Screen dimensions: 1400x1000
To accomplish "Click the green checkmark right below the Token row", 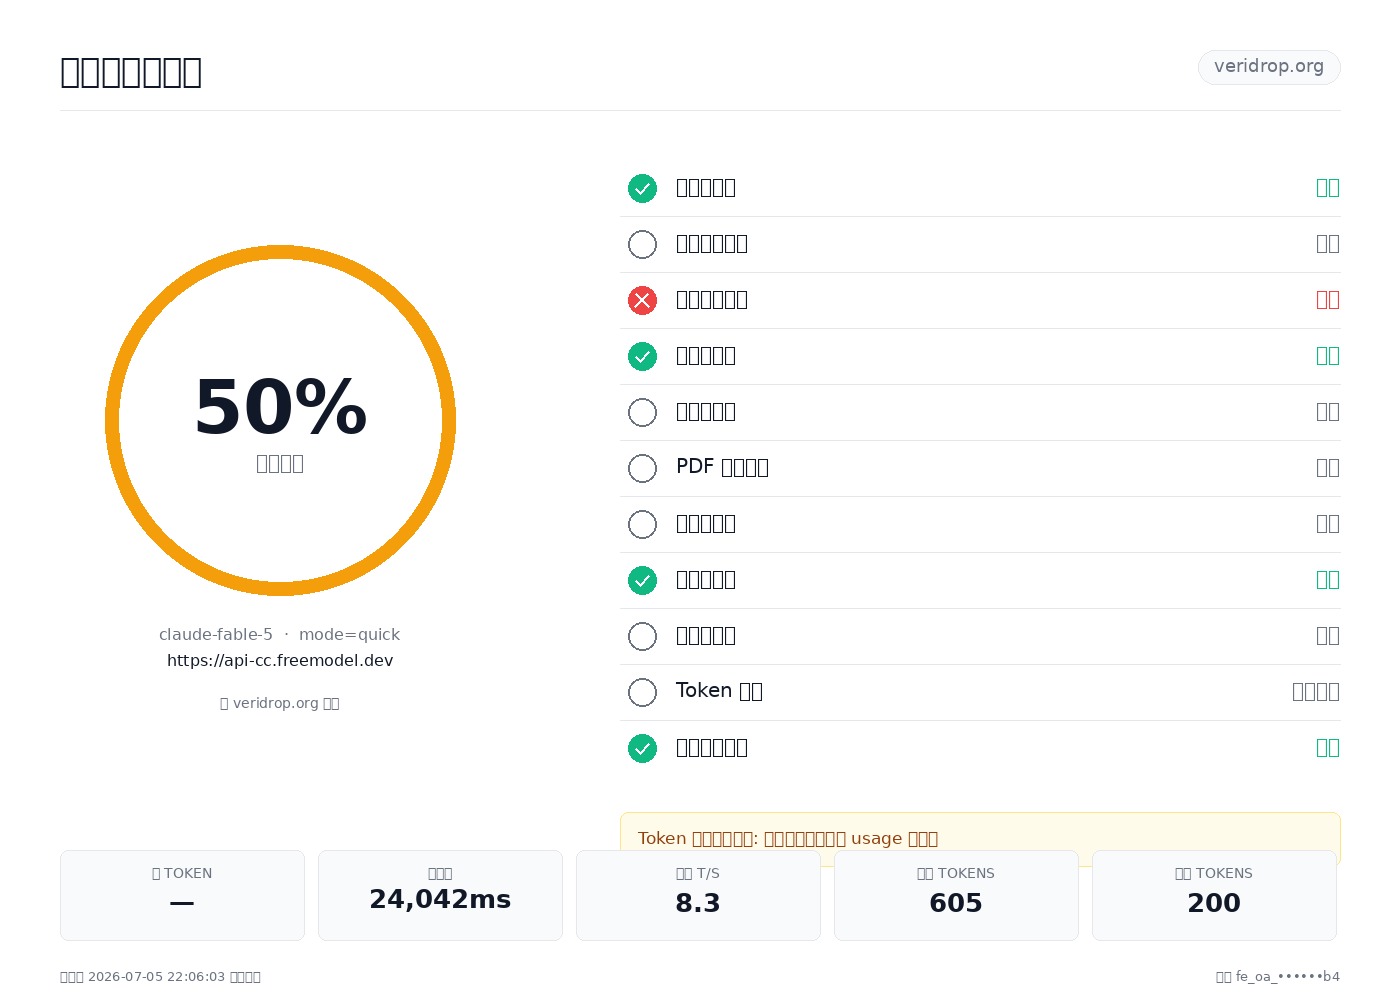I will (x=642, y=748).
